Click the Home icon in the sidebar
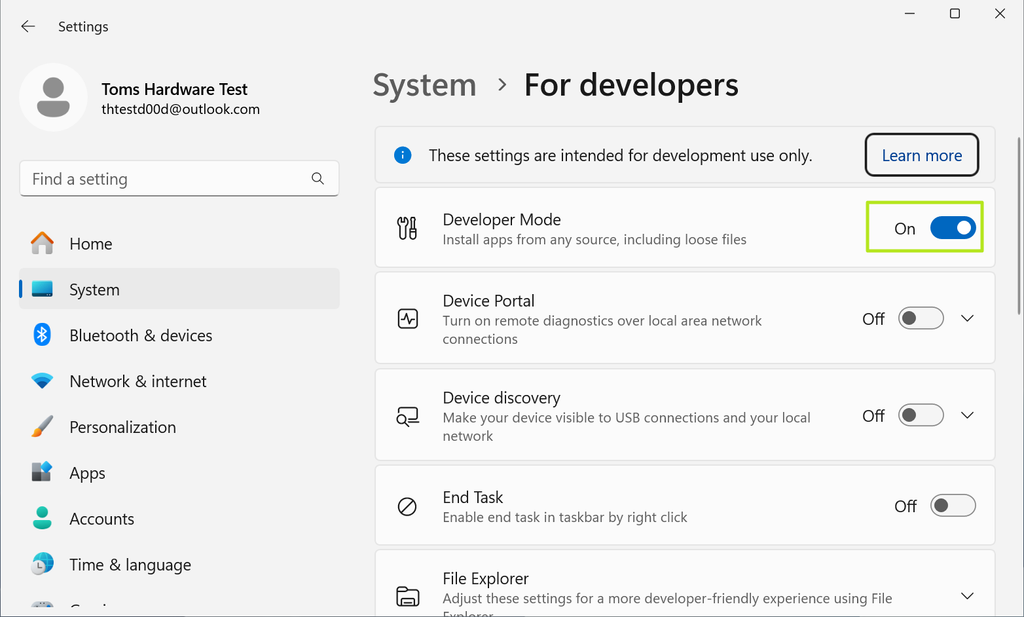This screenshot has width=1024, height=617. point(42,243)
